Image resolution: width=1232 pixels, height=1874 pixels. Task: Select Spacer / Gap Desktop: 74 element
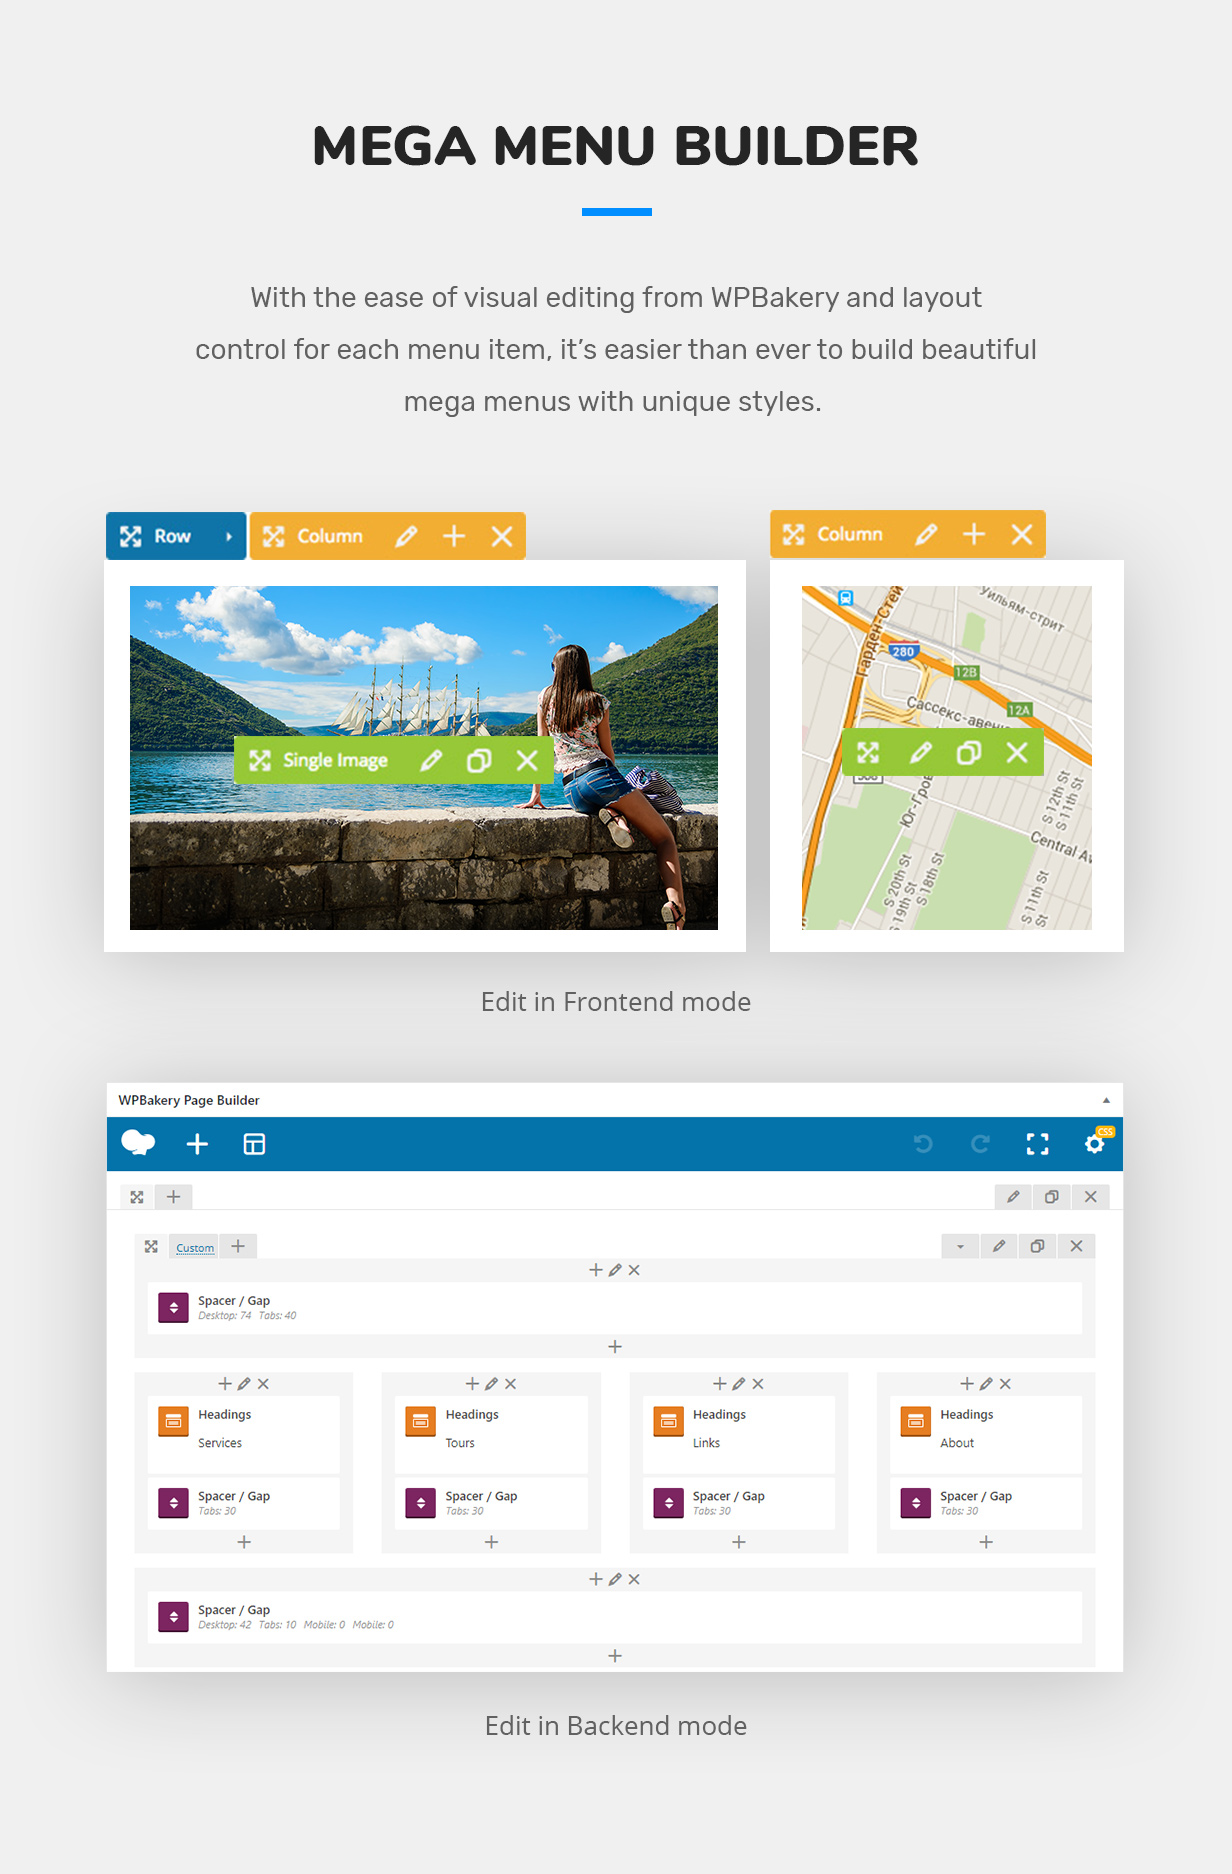[x=615, y=1307]
